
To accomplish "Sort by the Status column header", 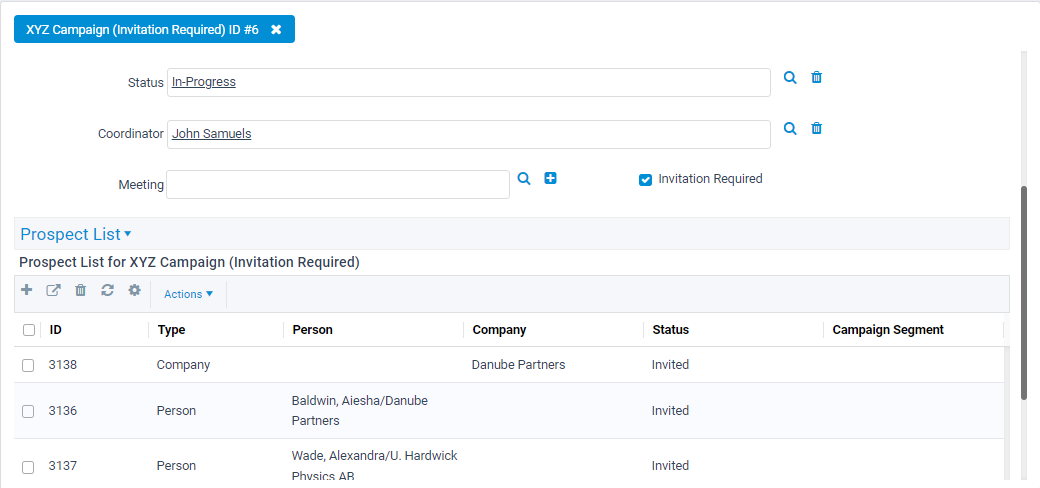I will click(x=671, y=330).
